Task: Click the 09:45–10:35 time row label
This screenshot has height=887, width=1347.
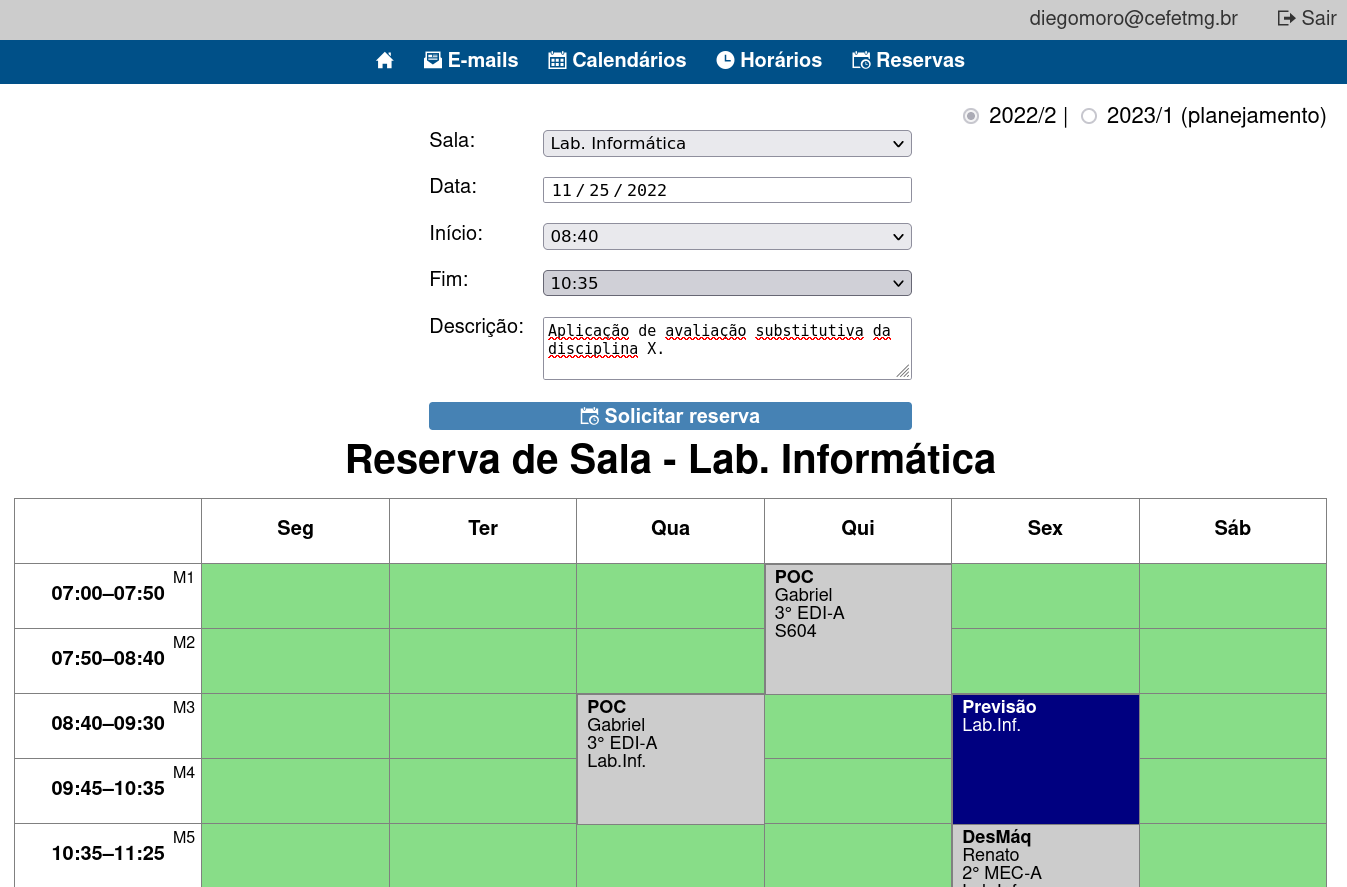Action: (x=108, y=789)
